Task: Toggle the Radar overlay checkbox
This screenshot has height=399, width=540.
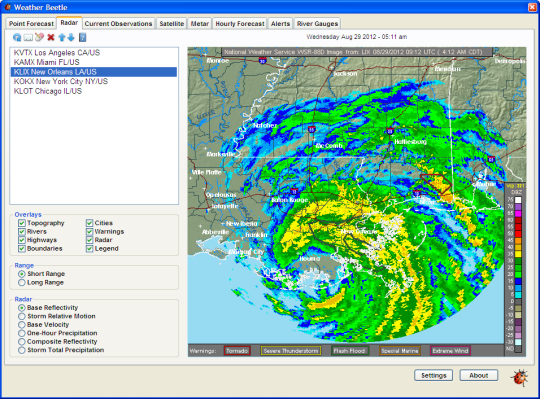Action: point(90,240)
